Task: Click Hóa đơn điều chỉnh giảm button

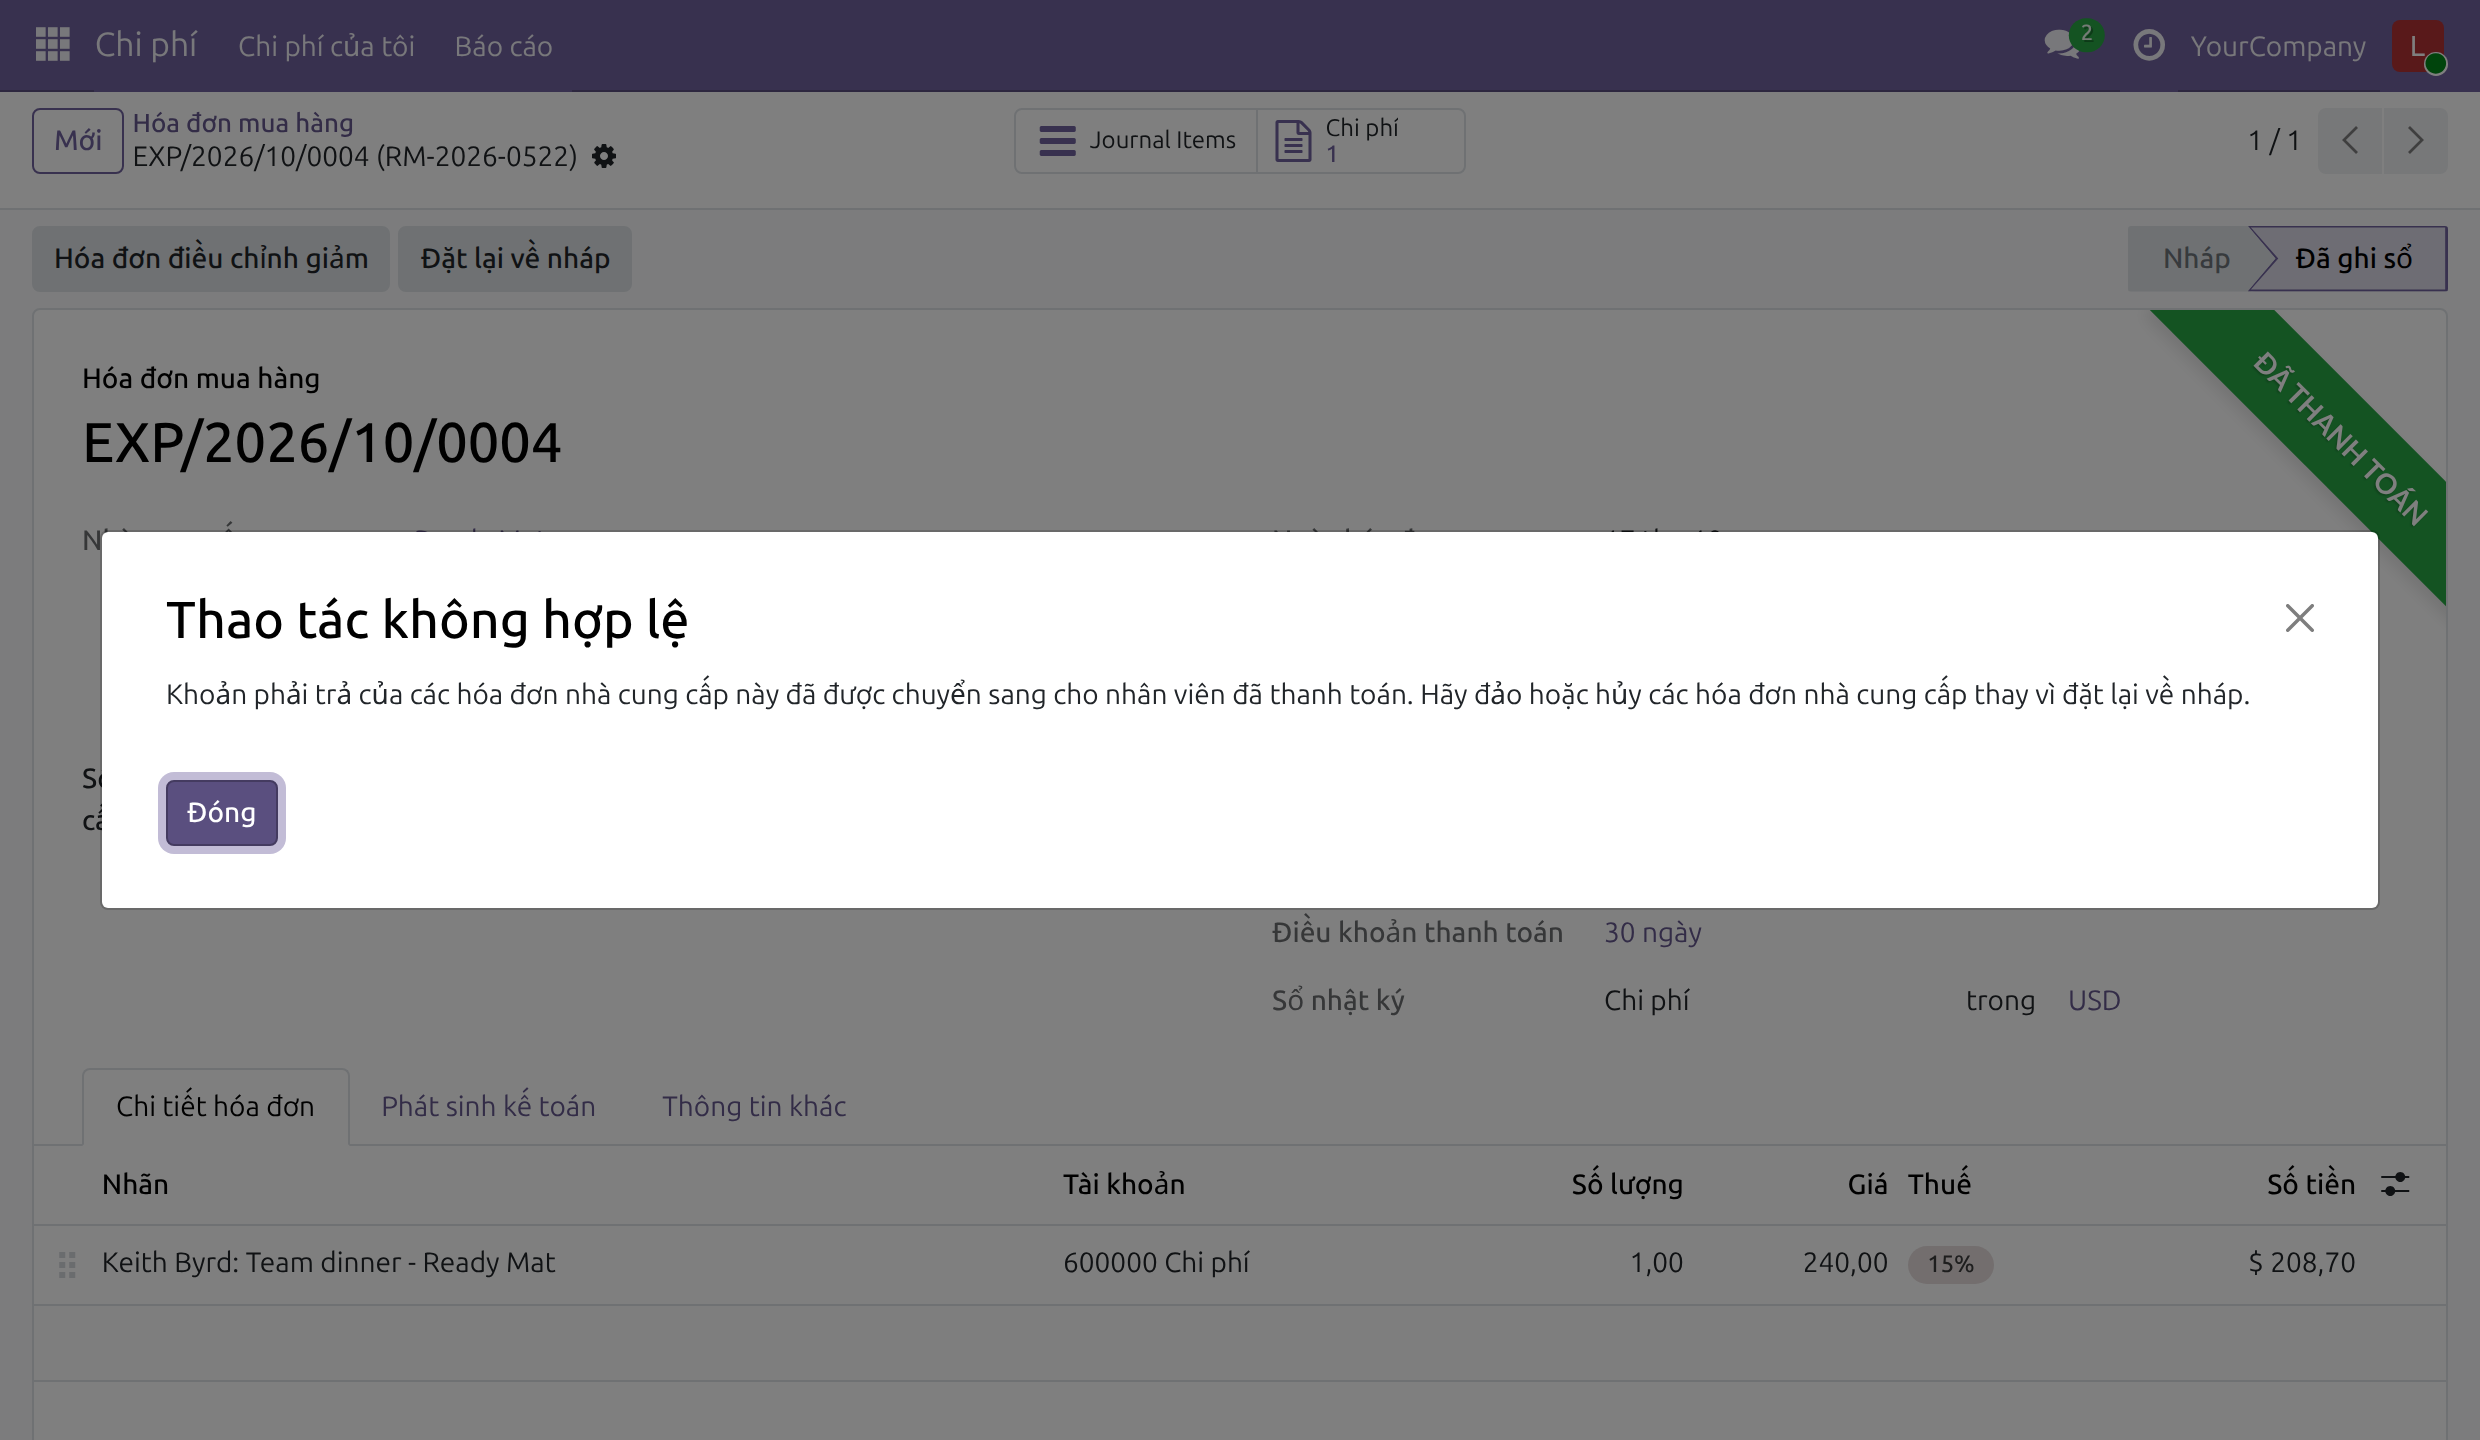Action: pos(211,258)
